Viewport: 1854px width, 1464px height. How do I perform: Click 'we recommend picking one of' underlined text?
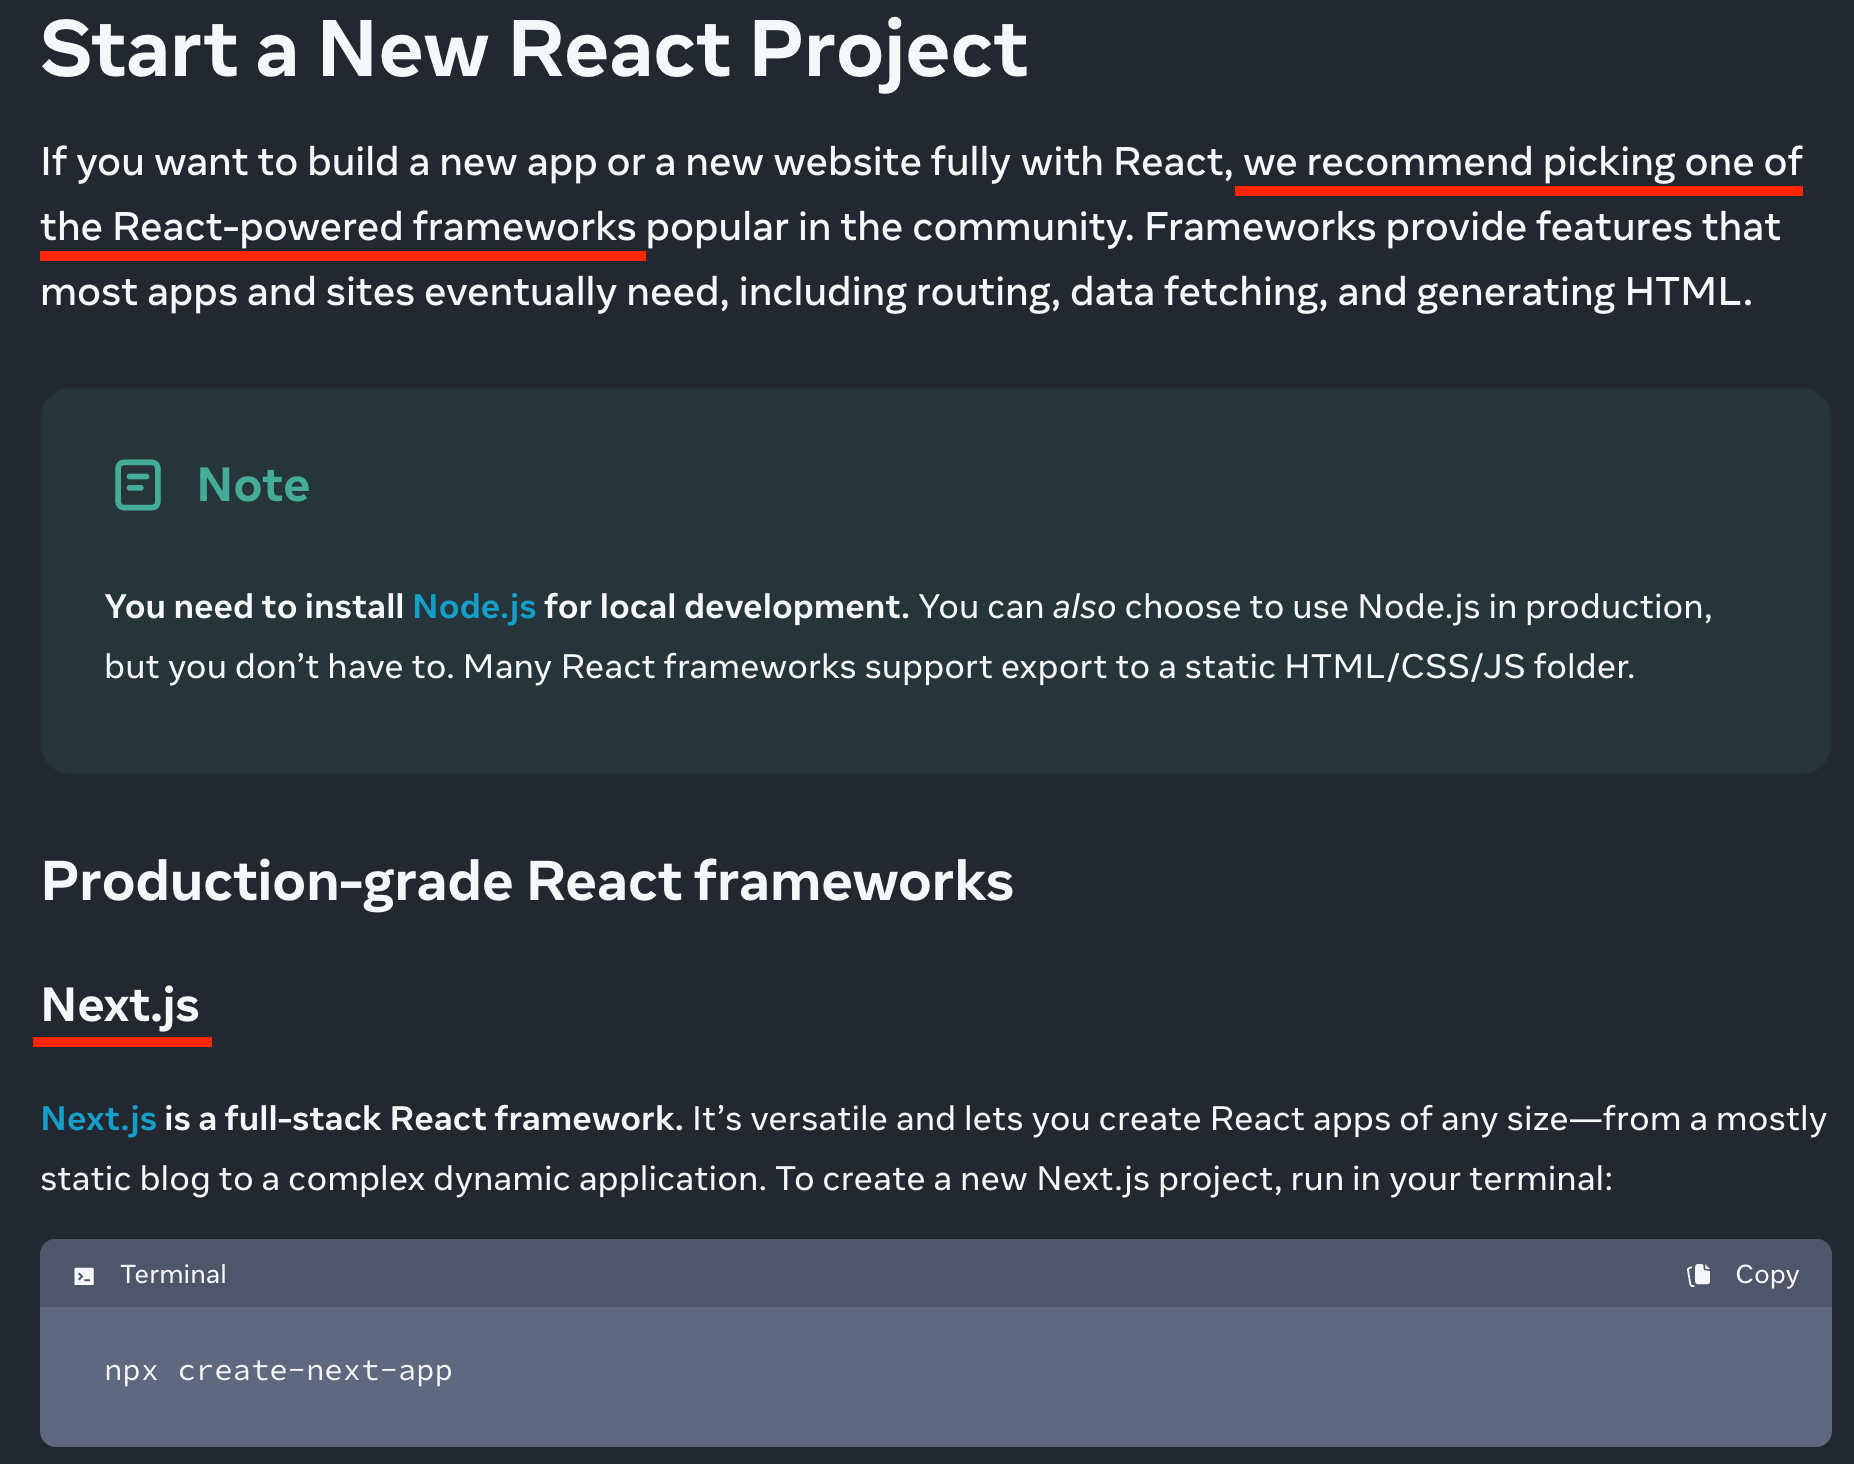pos(1522,162)
